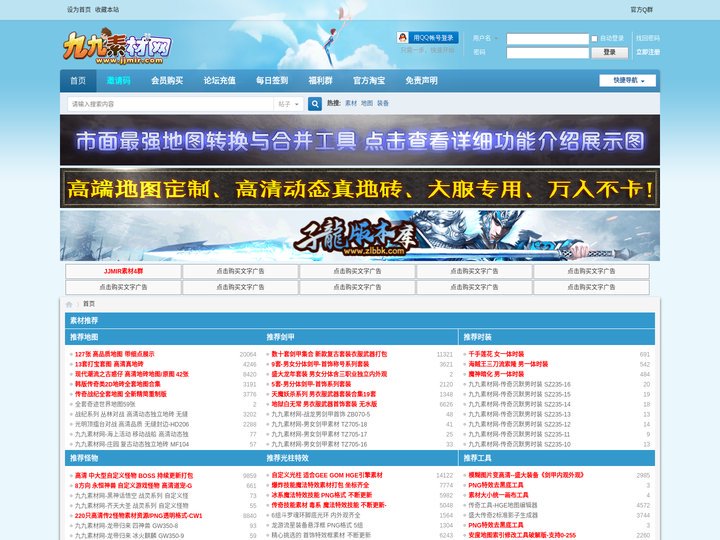The height and width of the screenshot is (540, 720).
Task: Click the 登录 button
Action: 609,52
